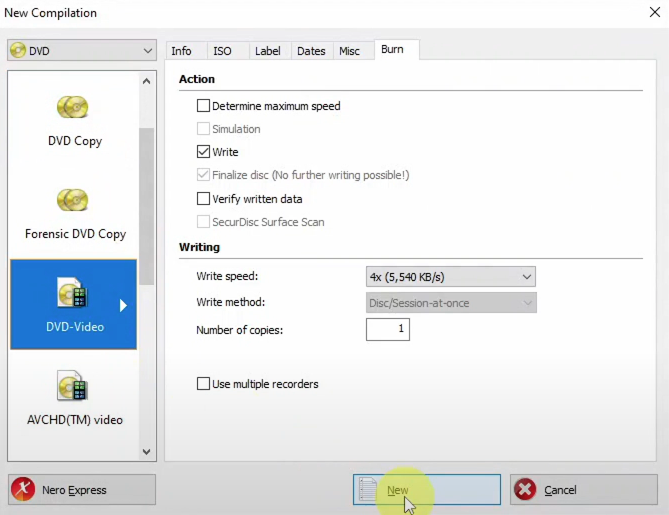
Task: Click the arrow beside DVD-Video
Action: pos(124,305)
